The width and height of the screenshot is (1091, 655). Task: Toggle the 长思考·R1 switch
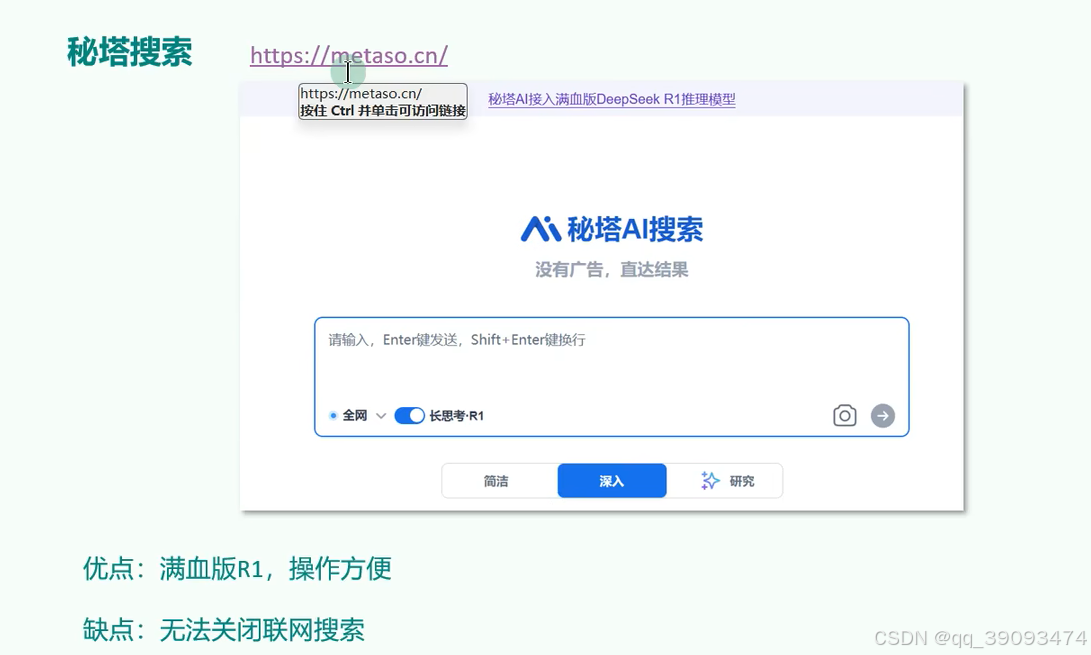tap(409, 416)
